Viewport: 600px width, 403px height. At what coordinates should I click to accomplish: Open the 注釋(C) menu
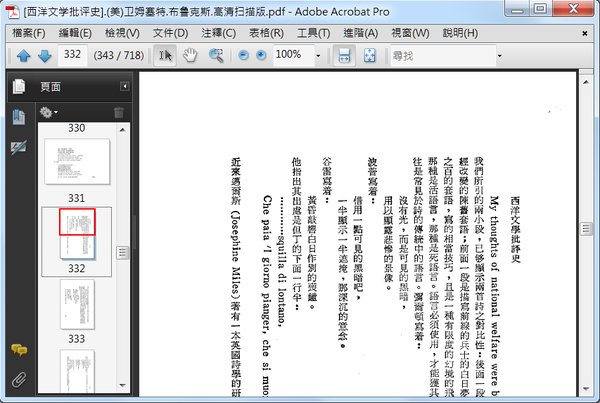point(218,33)
